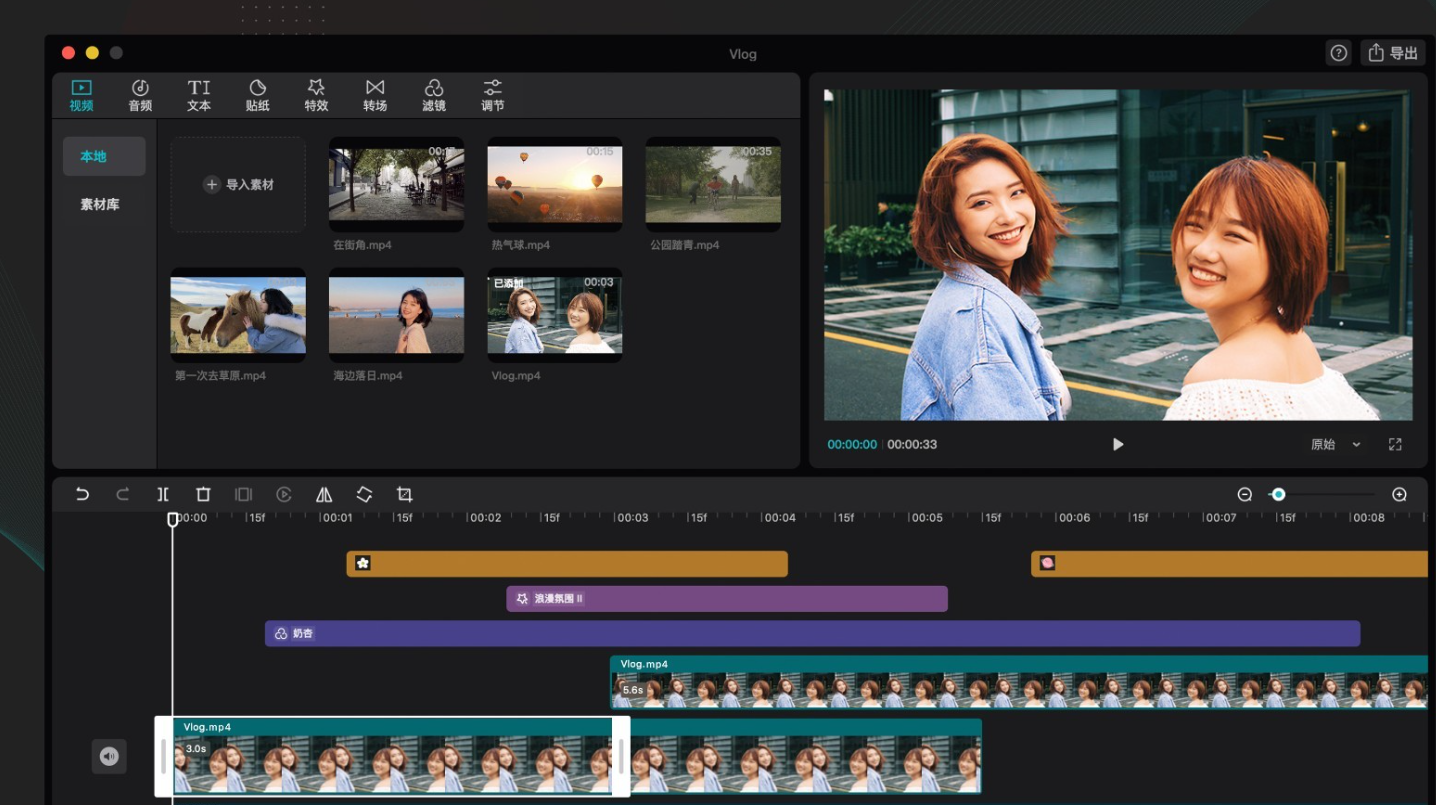1436x805 pixels.
Task: Select the crop tool icon
Action: (x=404, y=494)
